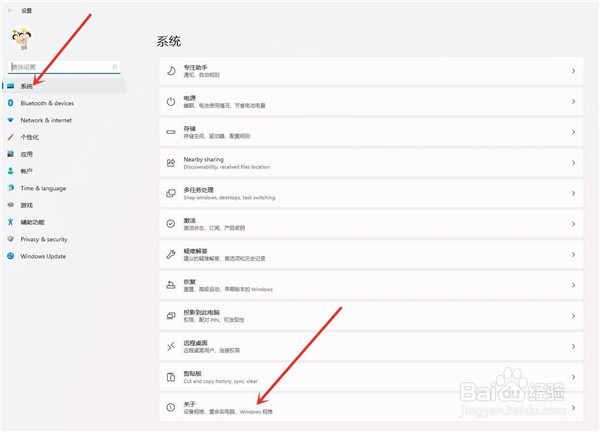Expand 存储 row chevron
The image size is (600, 432).
tap(574, 132)
